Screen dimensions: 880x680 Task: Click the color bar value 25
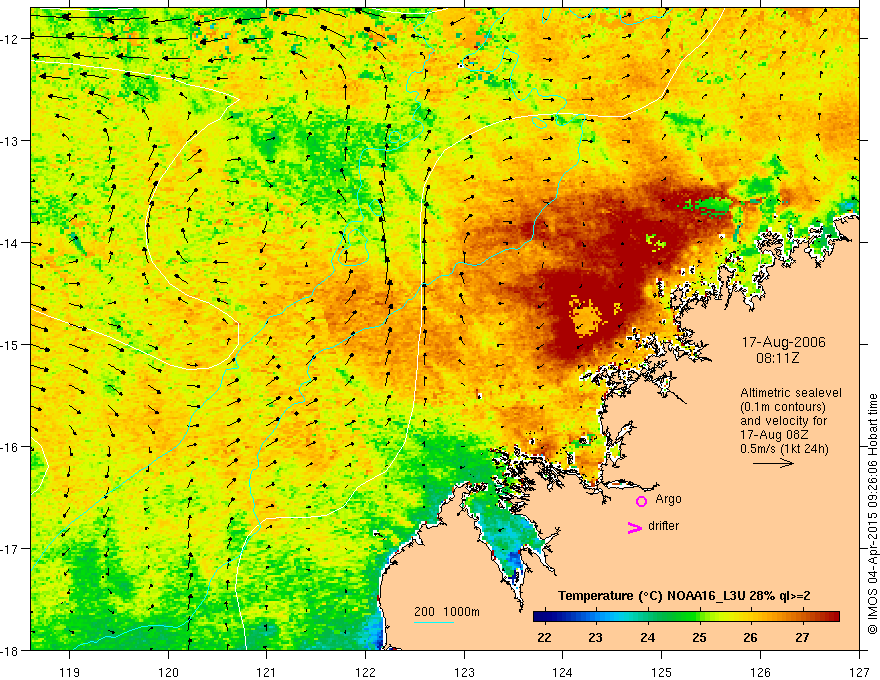pos(699,637)
